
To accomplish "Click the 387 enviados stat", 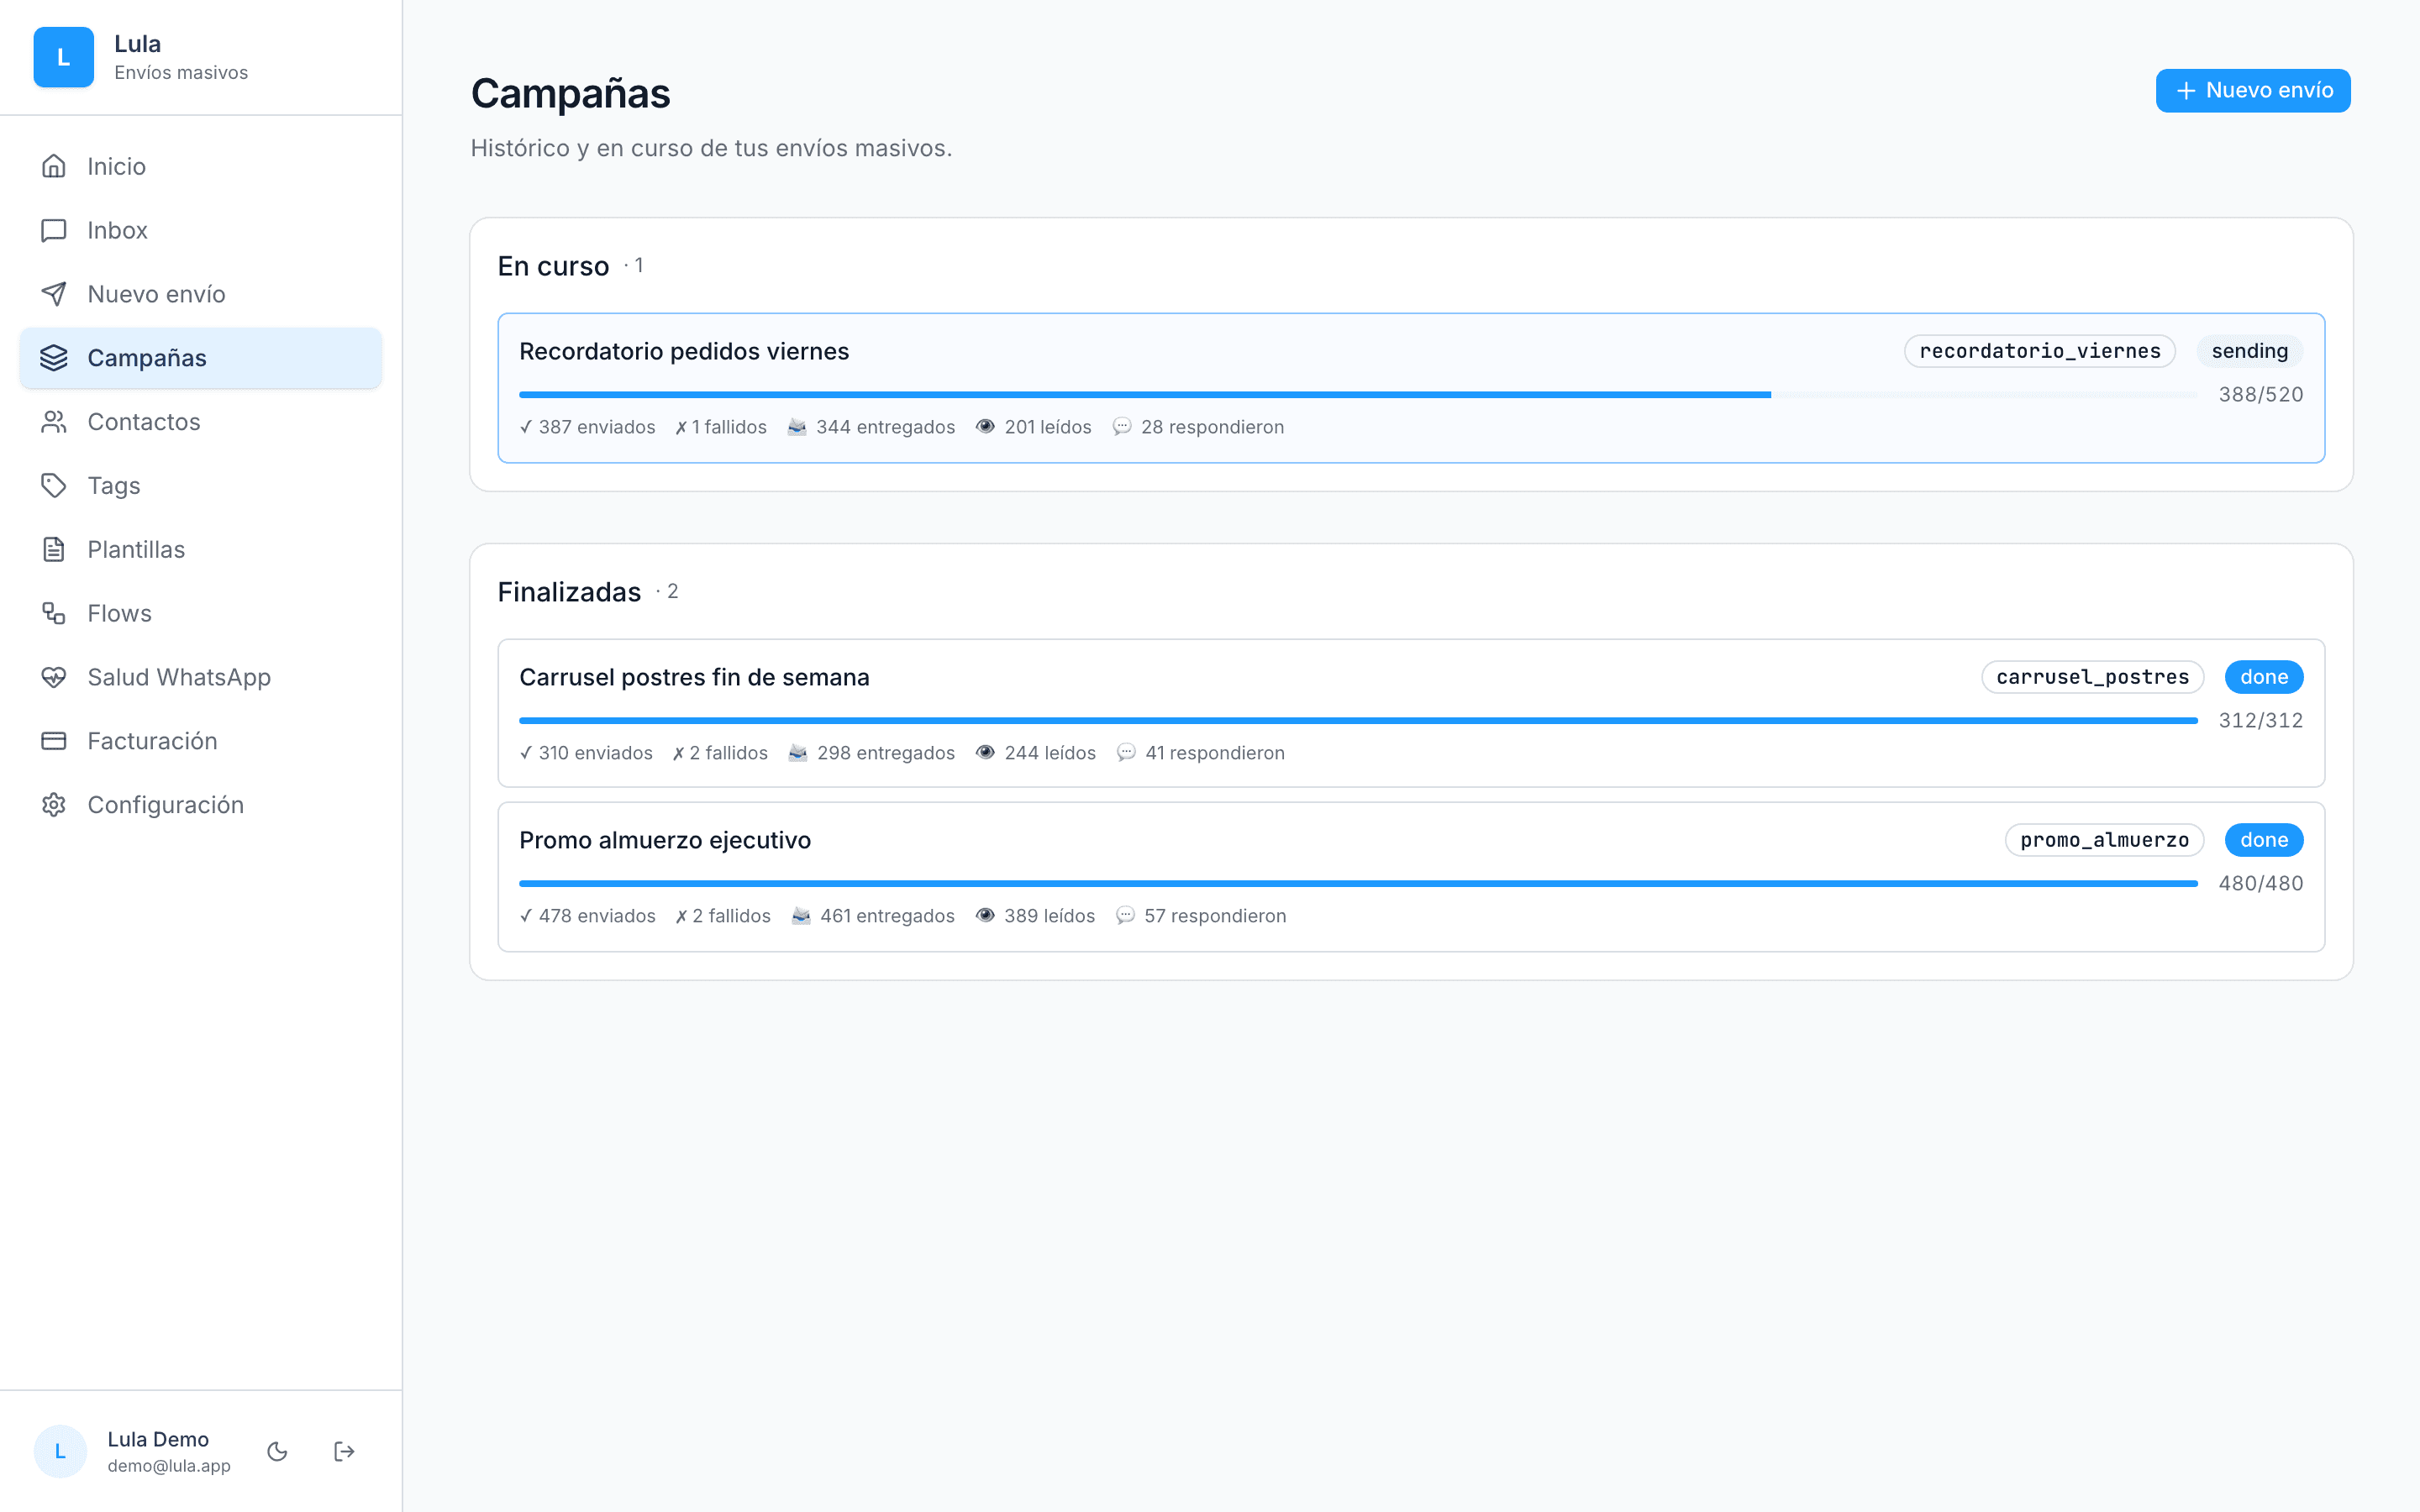I will pyautogui.click(x=587, y=427).
